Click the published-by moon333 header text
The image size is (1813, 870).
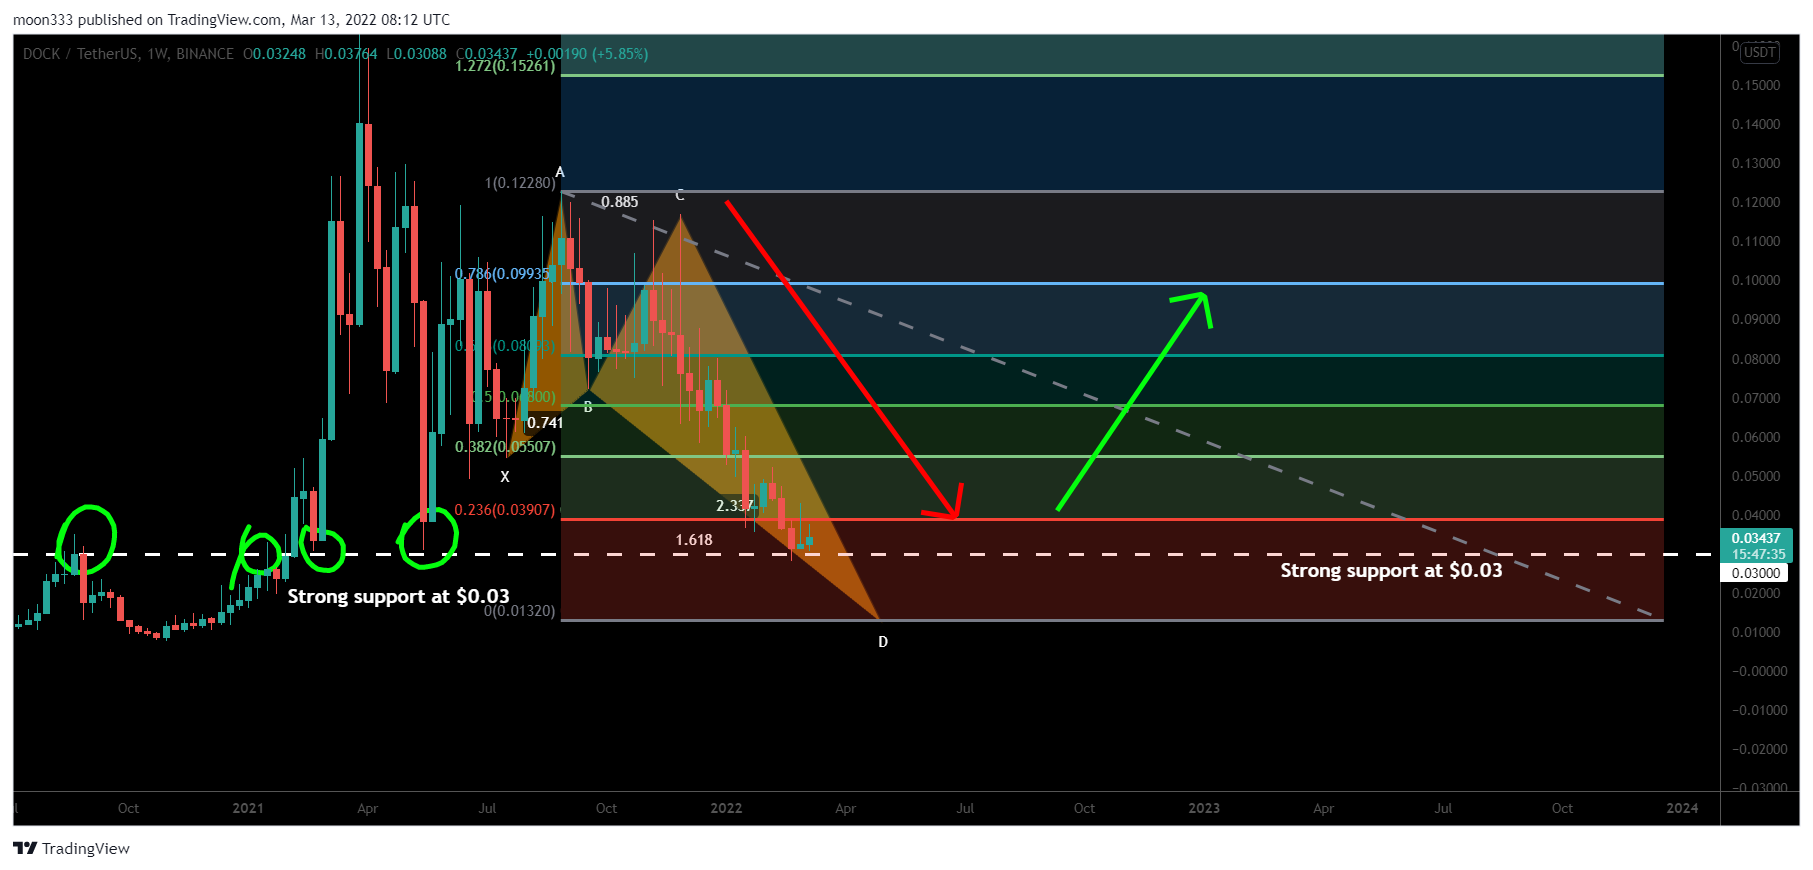point(231,20)
